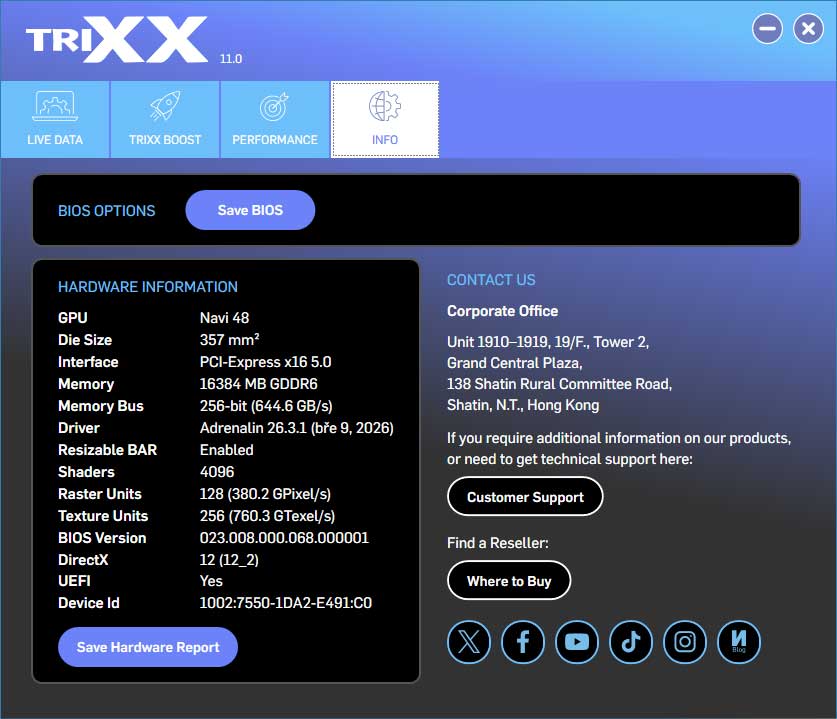Open Customer Support
Image resolution: width=837 pixels, height=719 pixels.
(524, 496)
